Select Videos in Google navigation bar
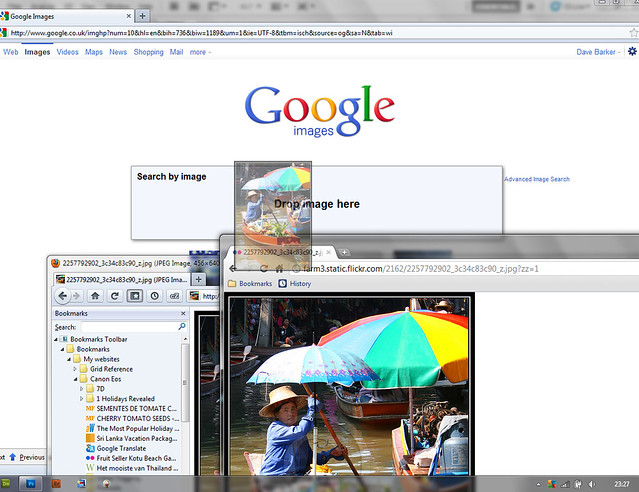 68,52
